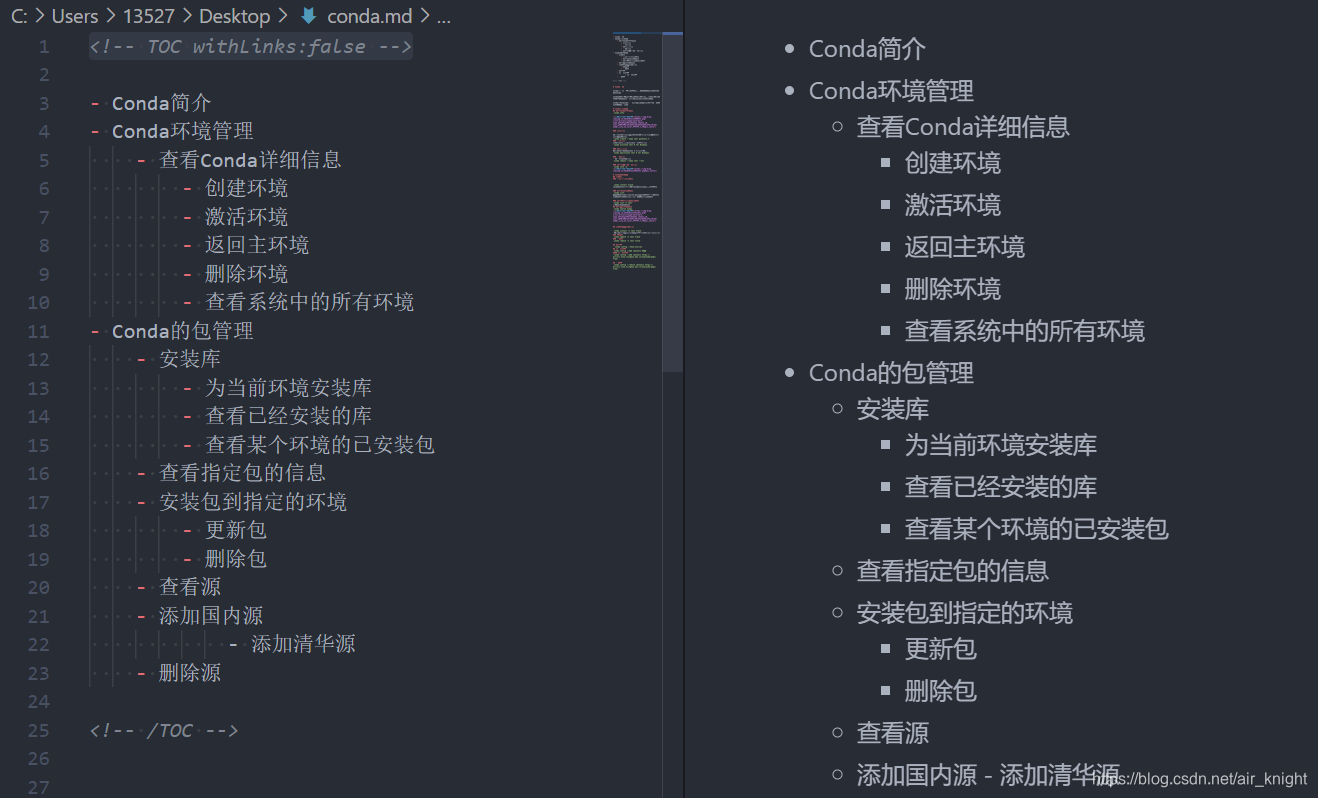This screenshot has width=1318, height=798.
Task: Open the Desktop breadcrumb folder
Action: pyautogui.click(x=234, y=16)
